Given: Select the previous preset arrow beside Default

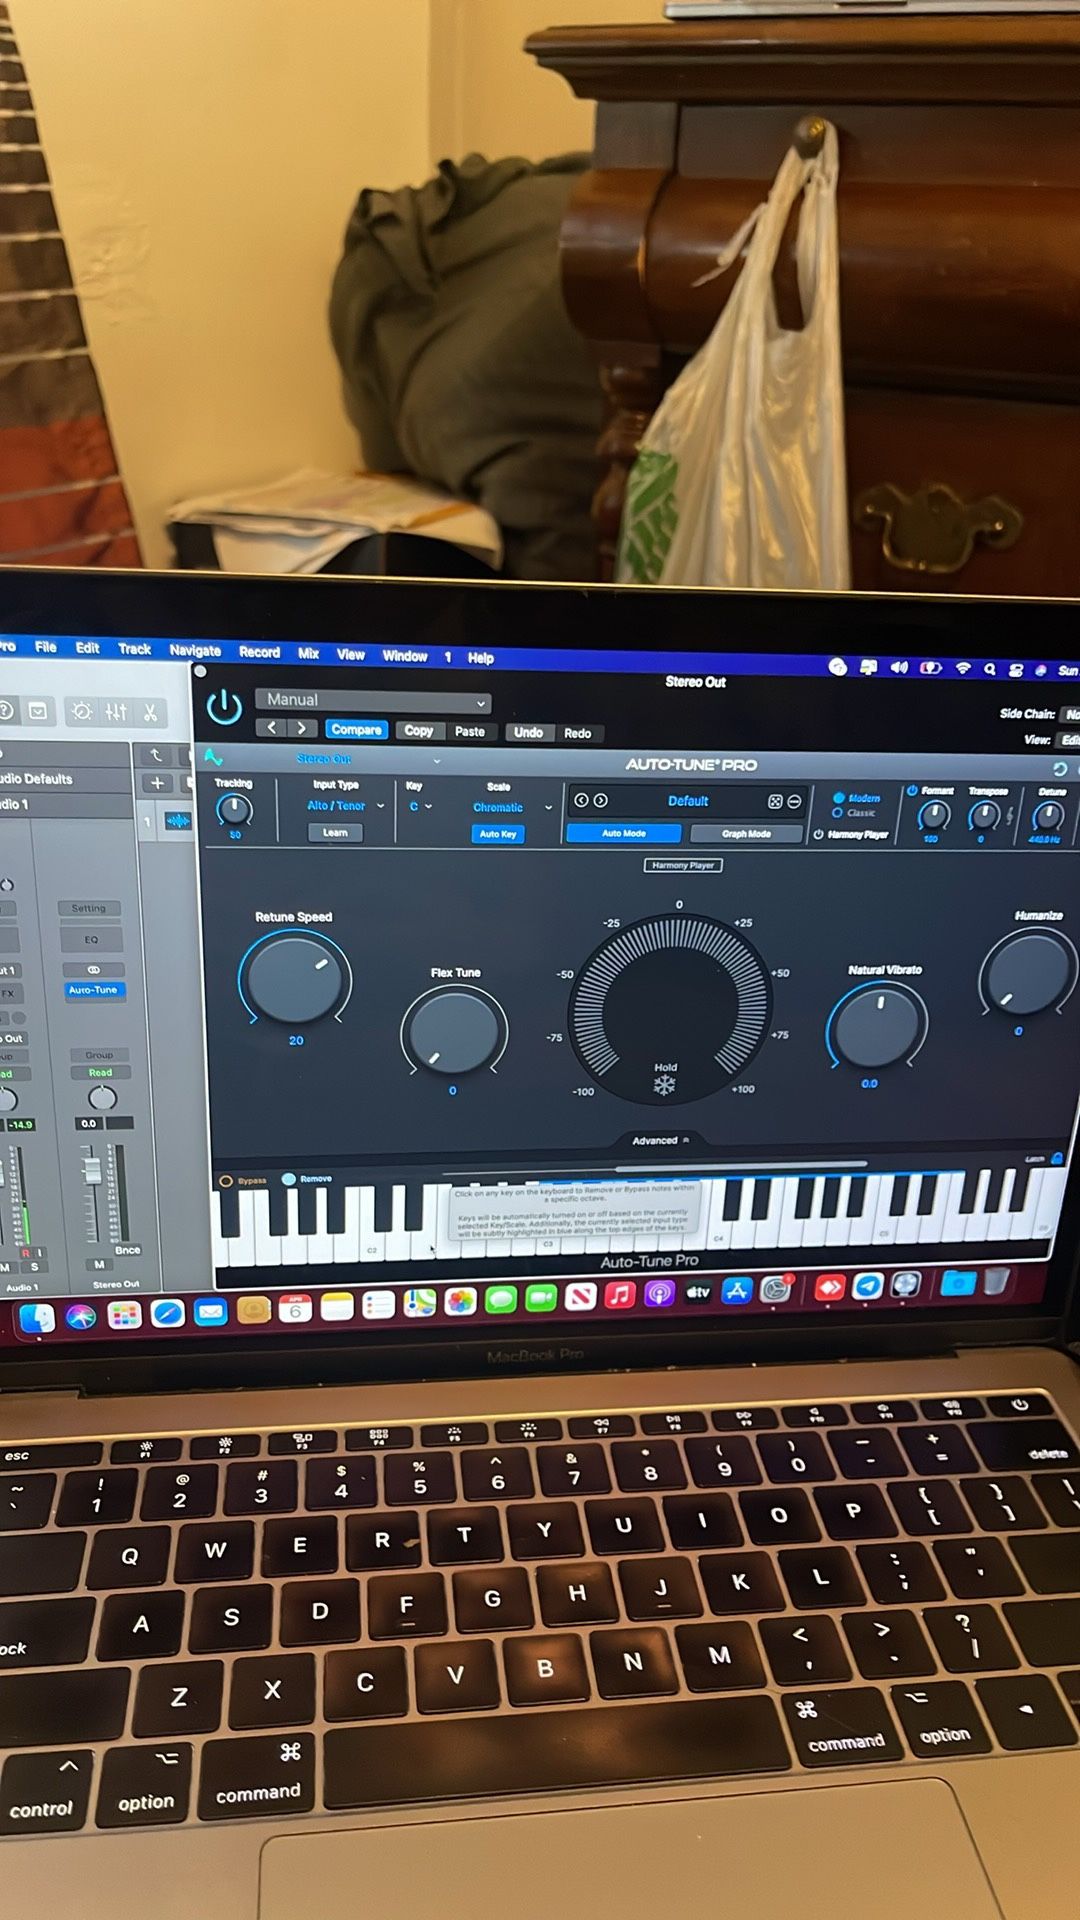Looking at the screenshot, I should [x=581, y=800].
